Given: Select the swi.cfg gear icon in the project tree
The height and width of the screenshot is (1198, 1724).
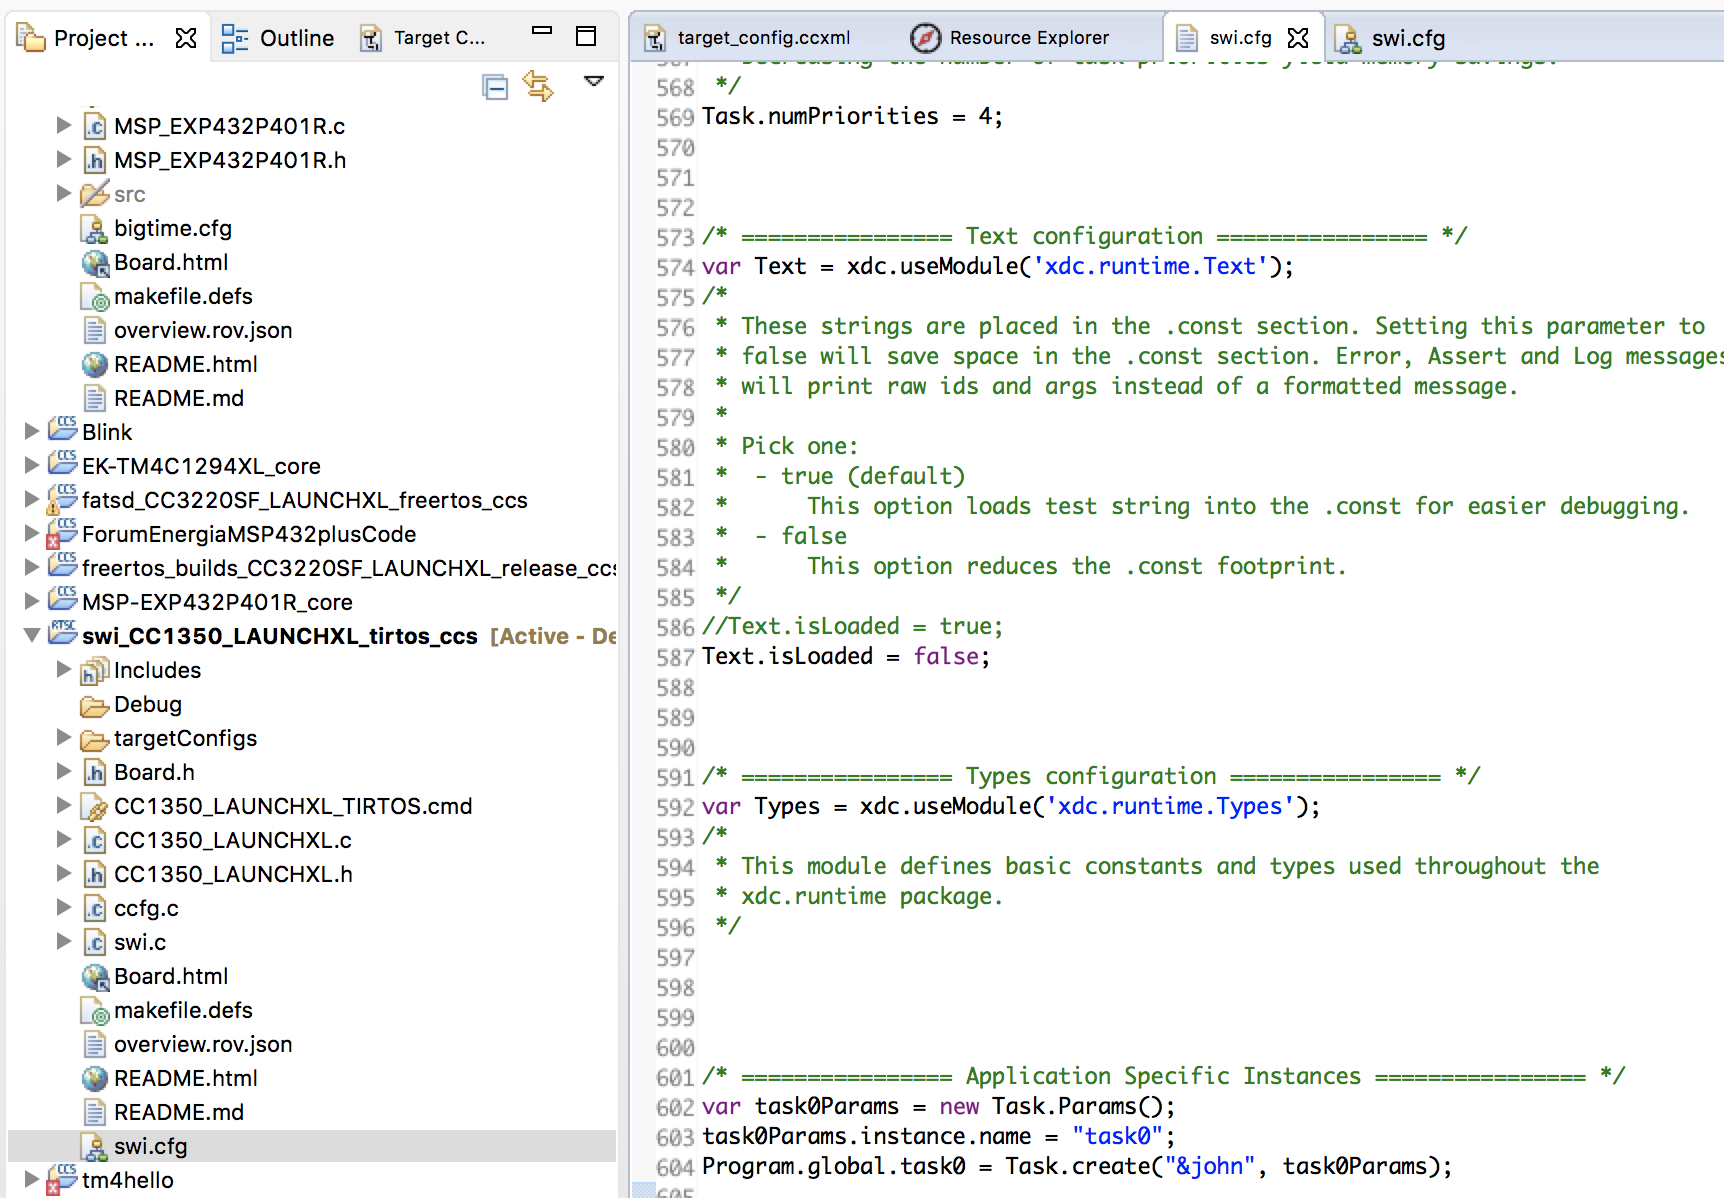Looking at the screenshot, I should coord(94,1146).
